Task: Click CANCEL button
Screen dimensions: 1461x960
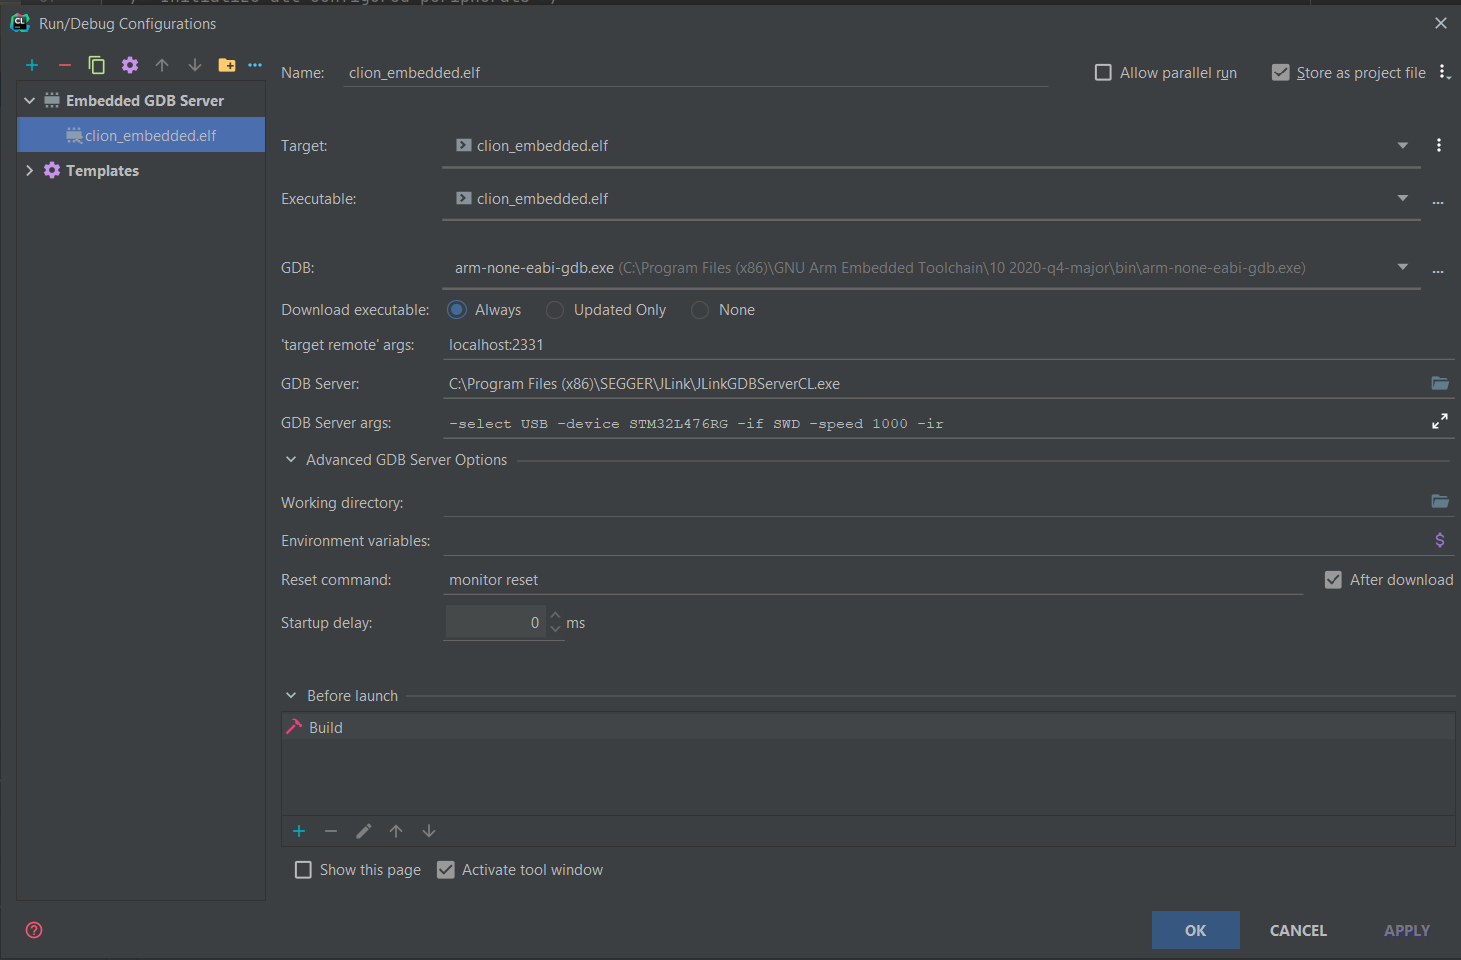Action: (1298, 930)
